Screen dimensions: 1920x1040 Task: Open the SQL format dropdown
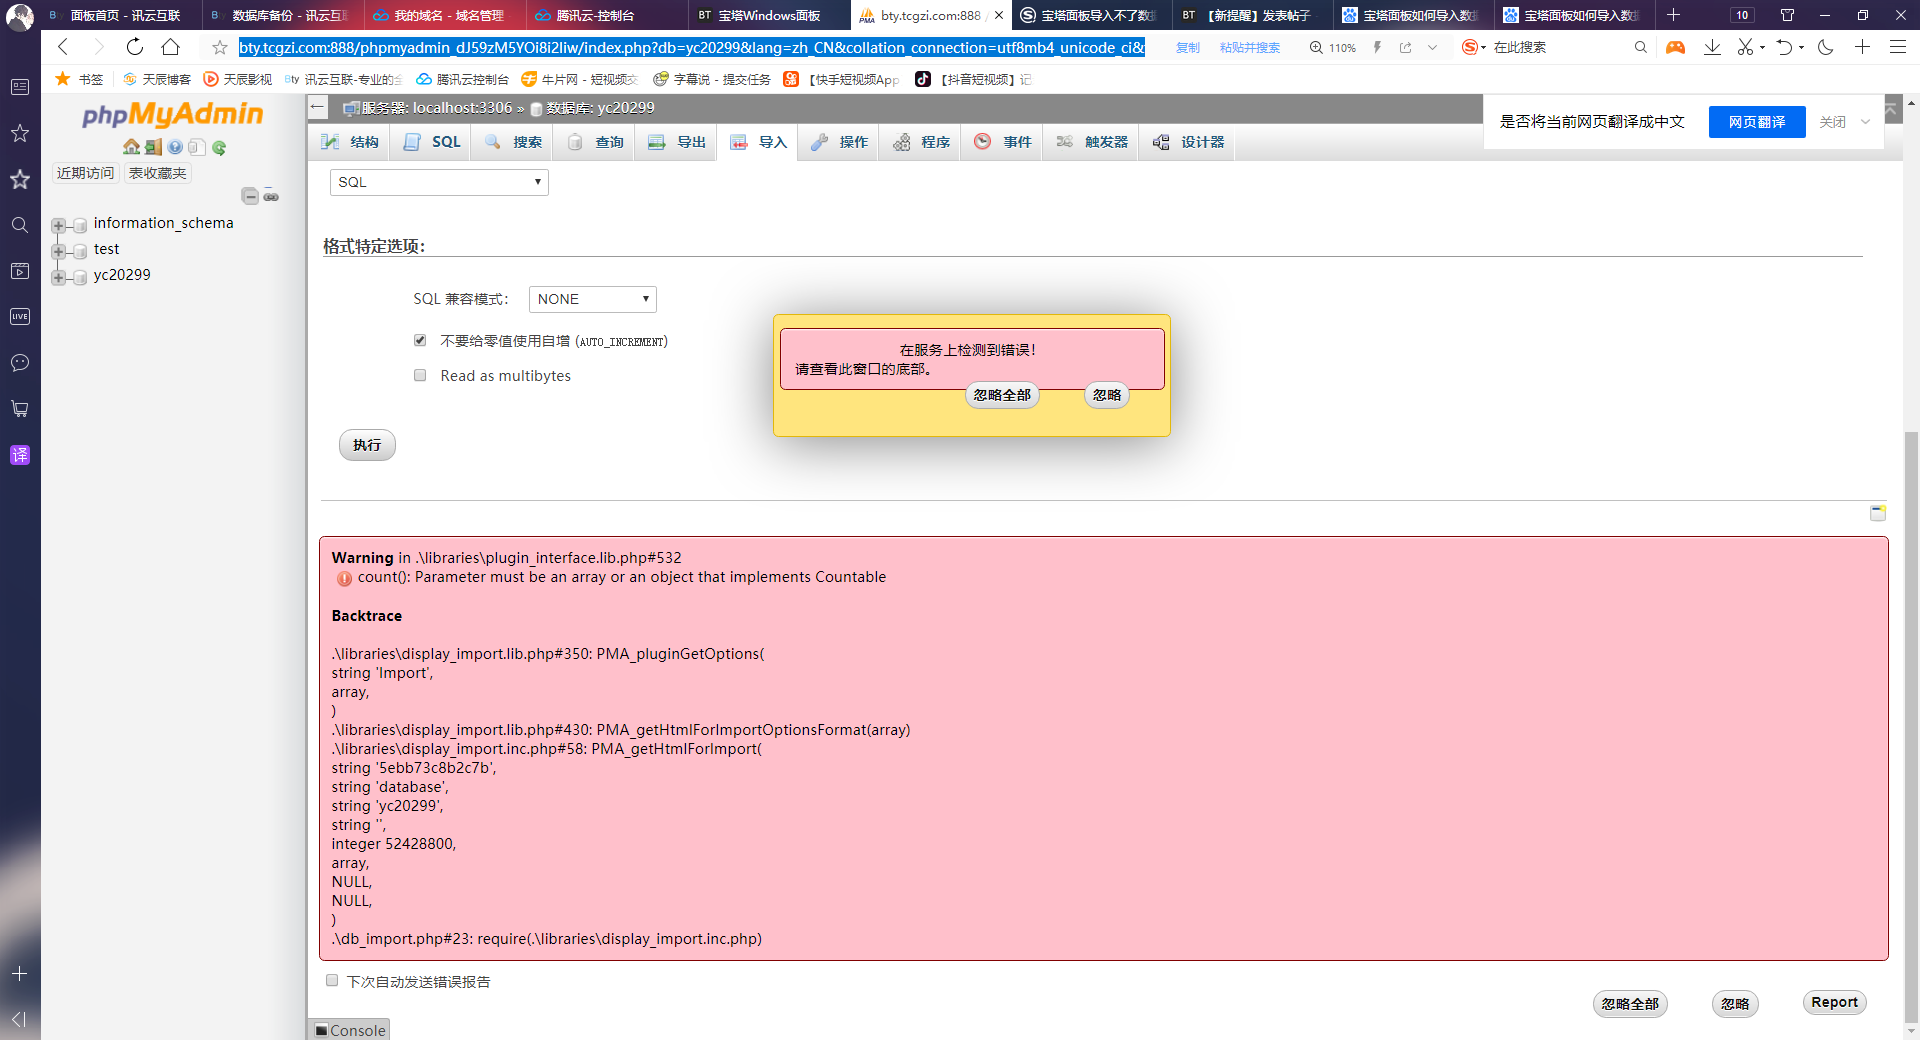tap(439, 182)
